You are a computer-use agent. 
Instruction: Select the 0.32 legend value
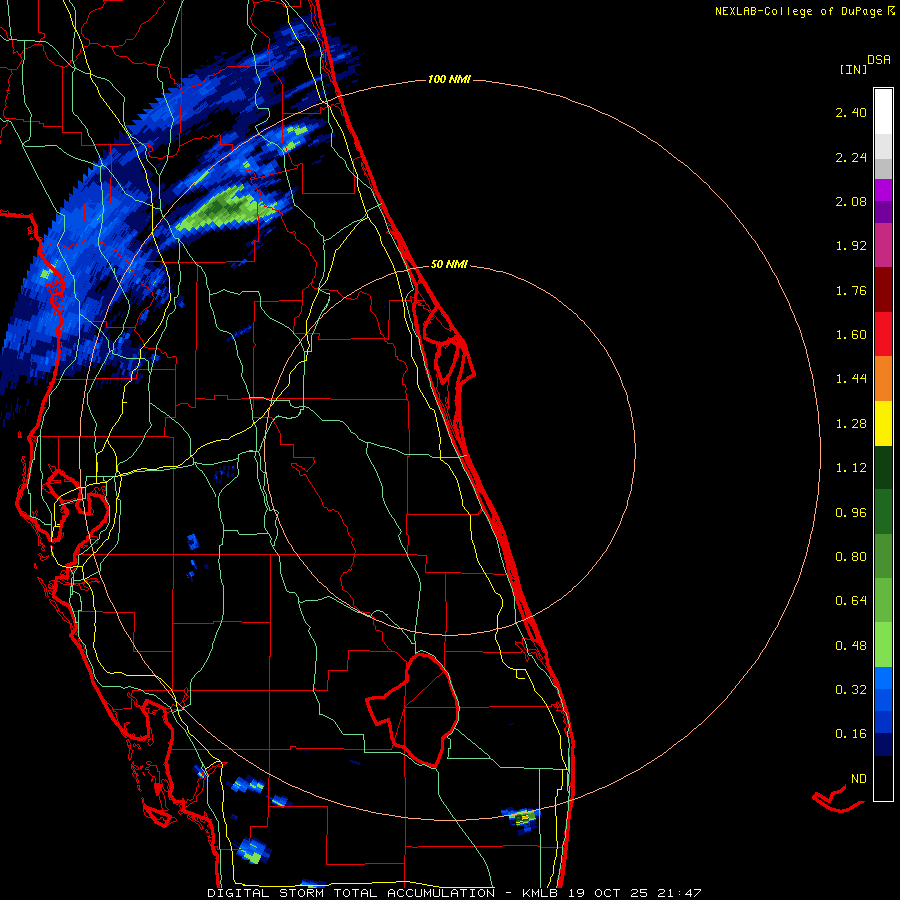click(x=851, y=690)
